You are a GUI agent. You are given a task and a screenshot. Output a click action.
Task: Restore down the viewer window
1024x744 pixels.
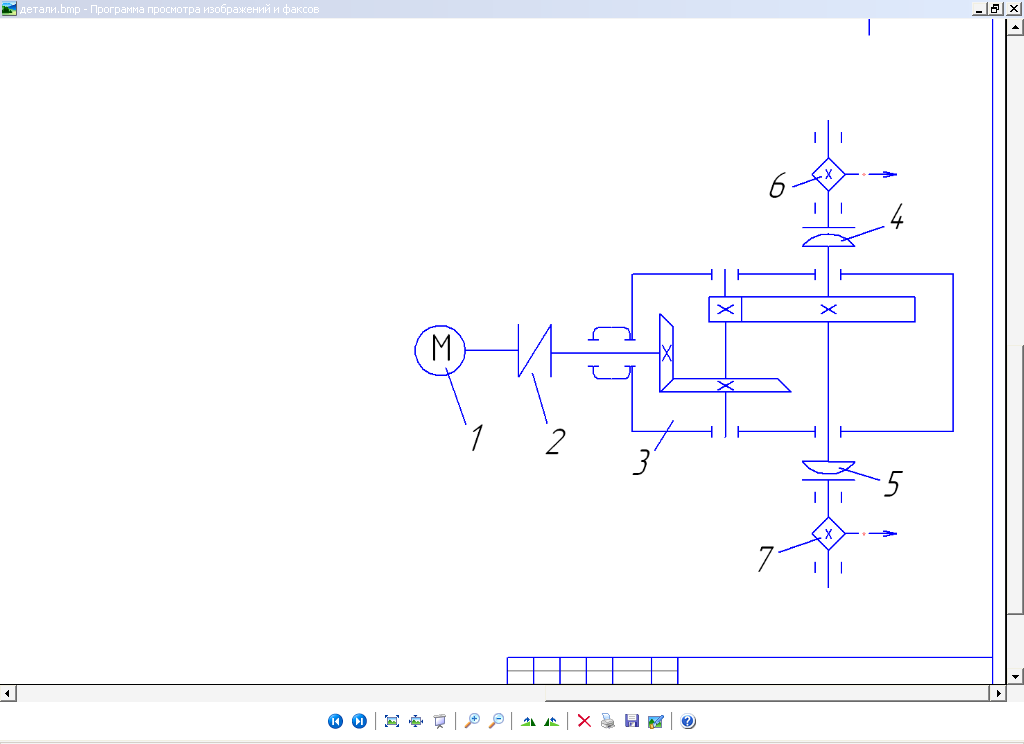tap(995, 8)
